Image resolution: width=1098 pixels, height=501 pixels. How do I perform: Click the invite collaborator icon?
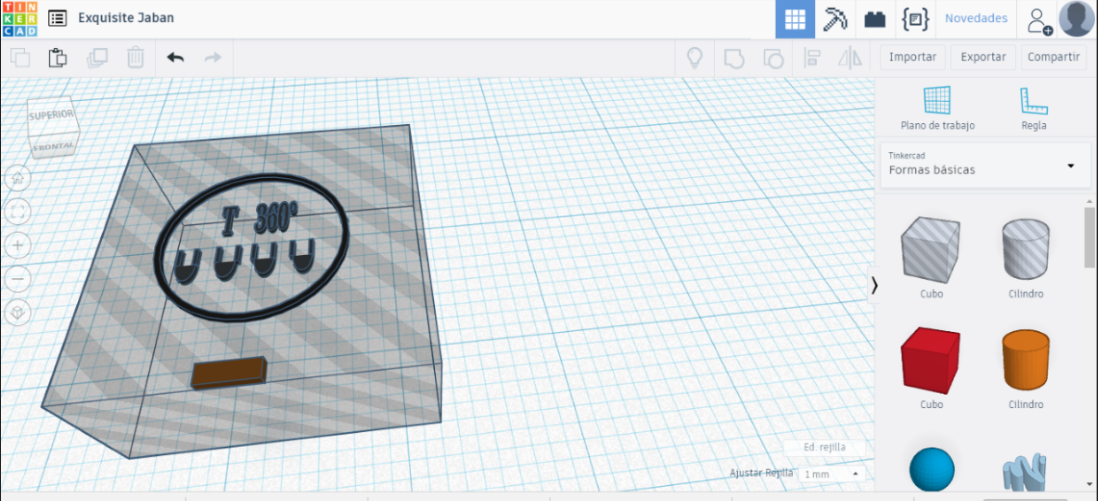(1039, 20)
